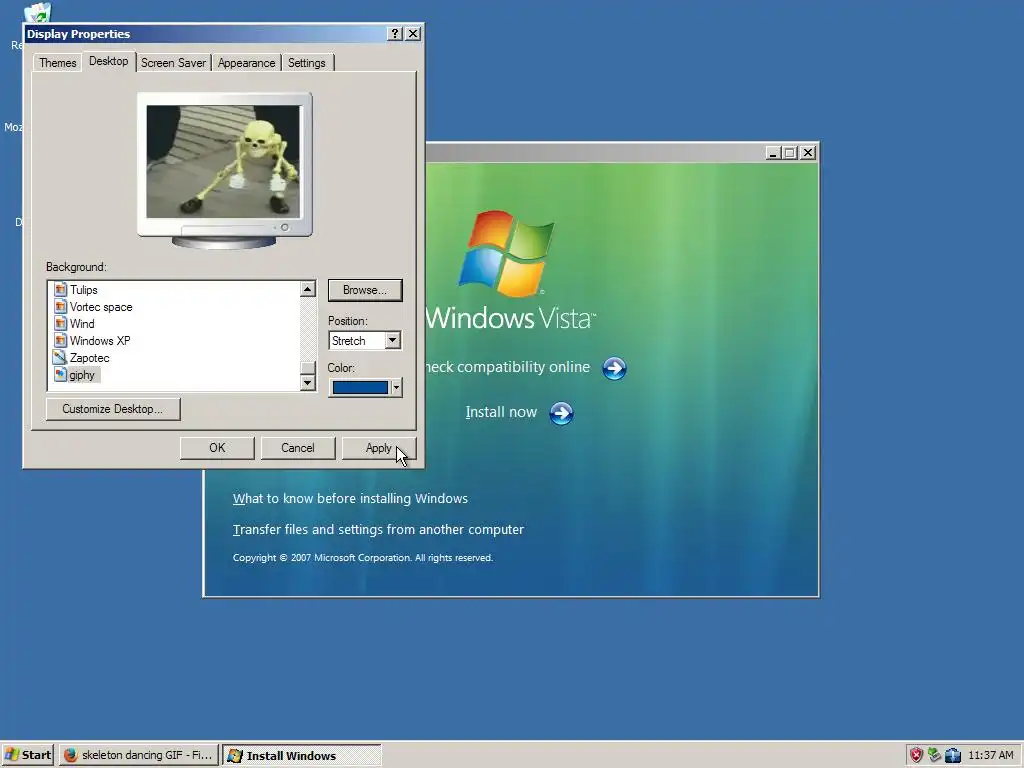This screenshot has height=768, width=1024.
Task: Select Wind in the background list
Action: tap(82, 323)
